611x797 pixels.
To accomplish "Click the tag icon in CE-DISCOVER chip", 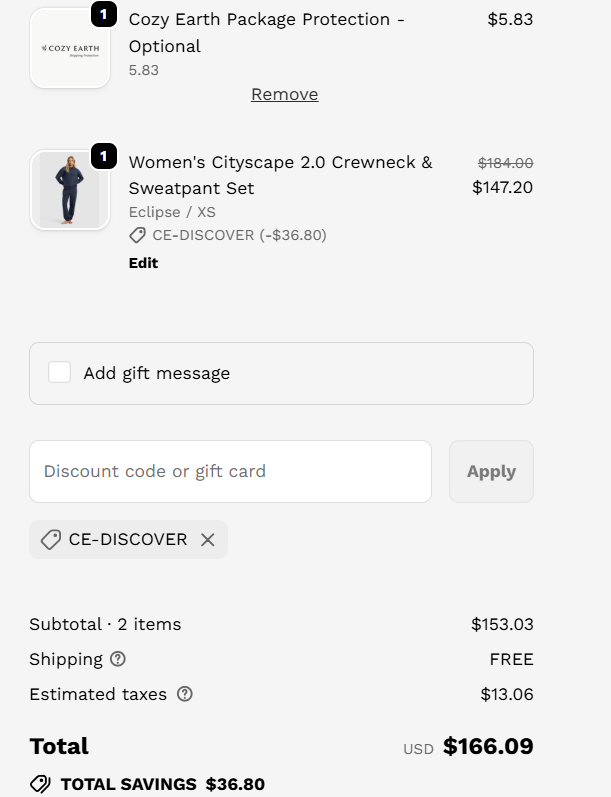I will [x=50, y=539].
